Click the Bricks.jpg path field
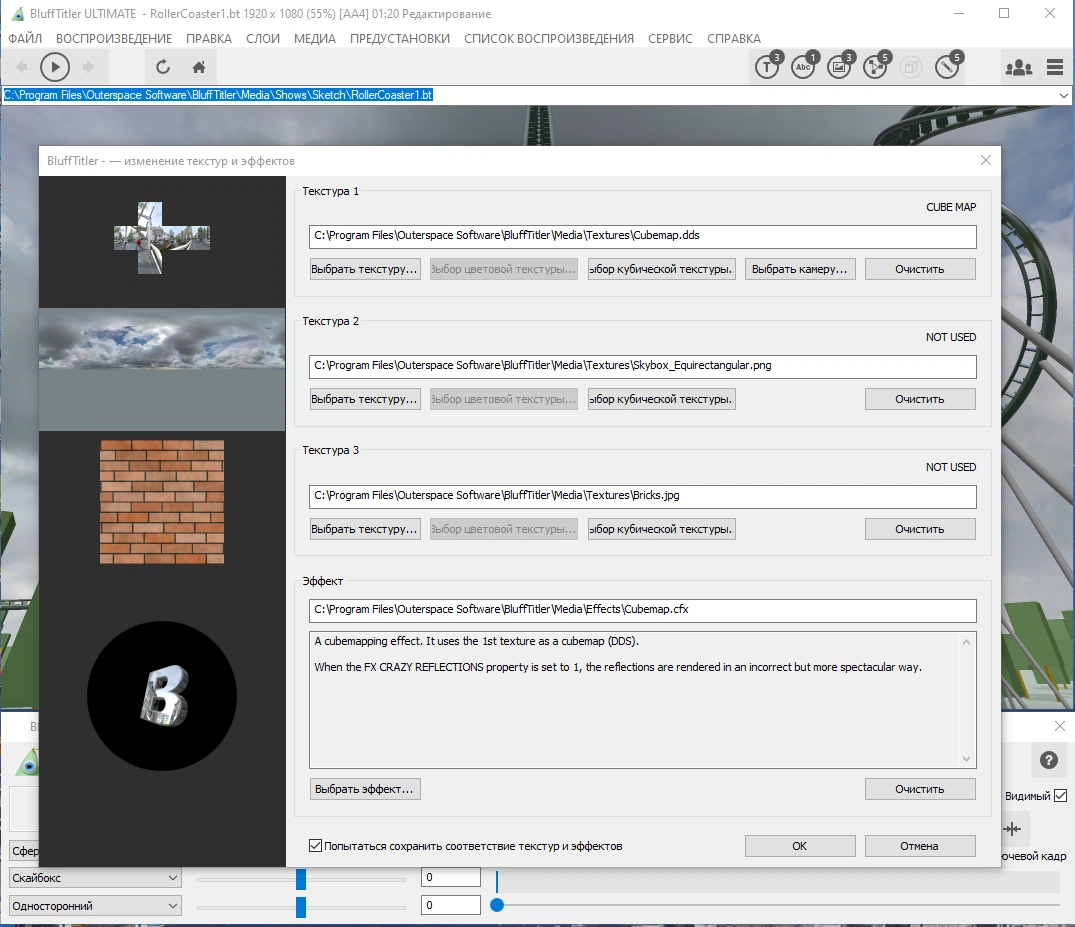This screenshot has height=927, width=1075. point(642,496)
